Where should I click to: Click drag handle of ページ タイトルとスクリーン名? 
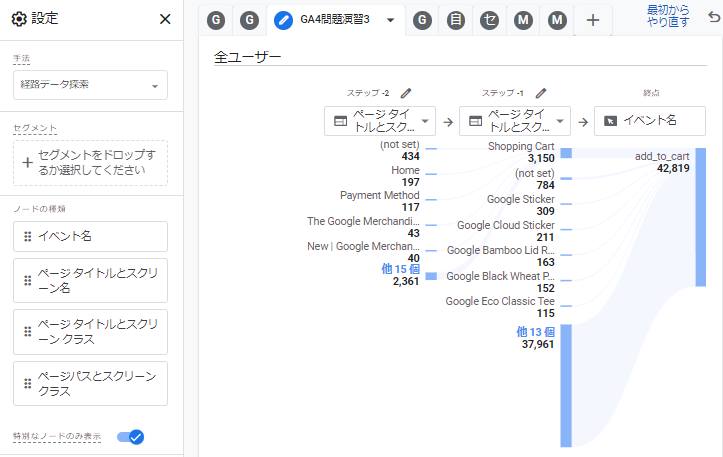28,280
